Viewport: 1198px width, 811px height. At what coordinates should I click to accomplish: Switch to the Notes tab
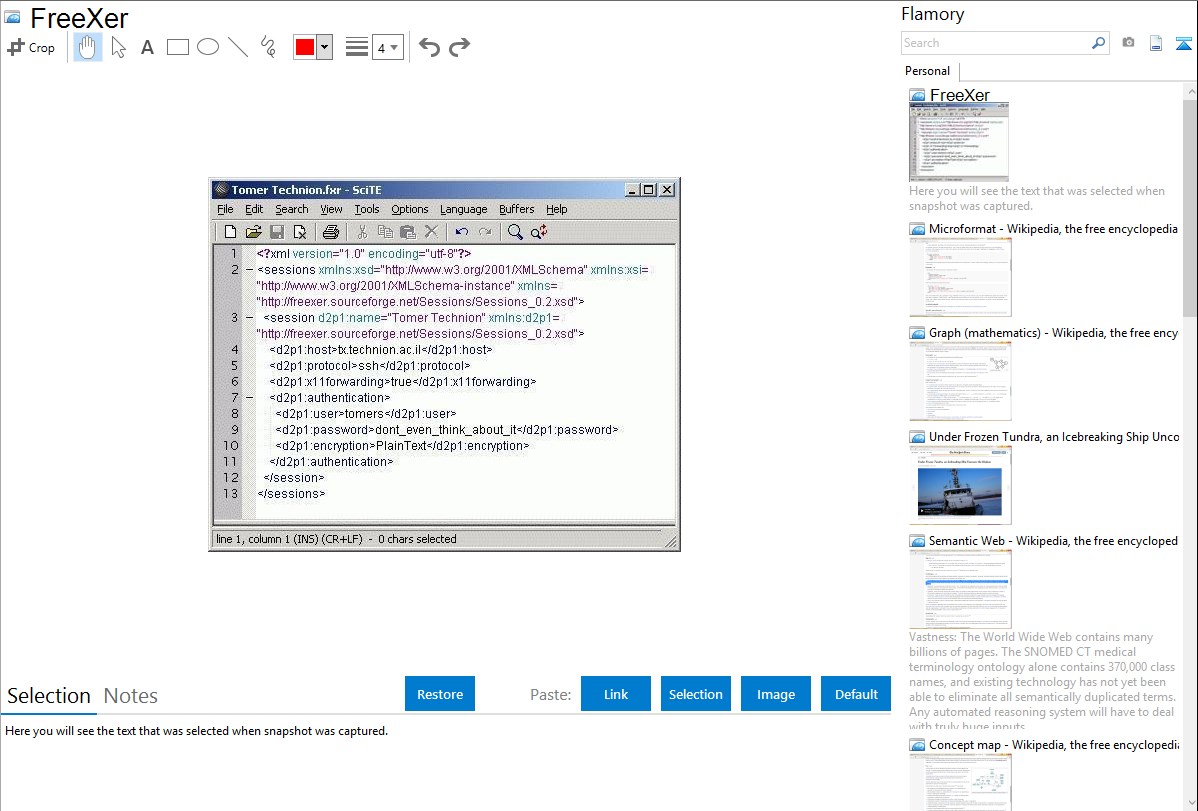[x=131, y=696]
